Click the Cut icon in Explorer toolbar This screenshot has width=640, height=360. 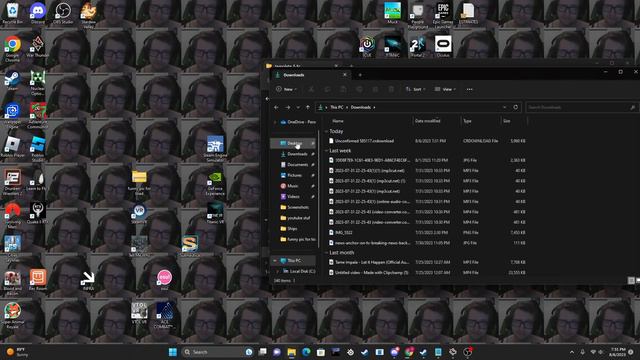pos(311,89)
